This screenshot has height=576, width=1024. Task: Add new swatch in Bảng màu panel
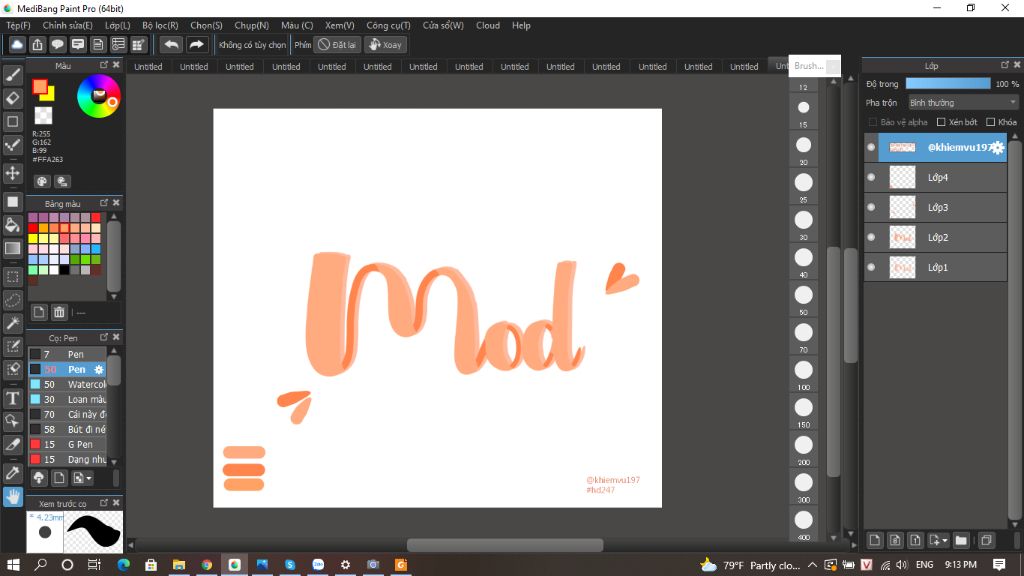(39, 312)
